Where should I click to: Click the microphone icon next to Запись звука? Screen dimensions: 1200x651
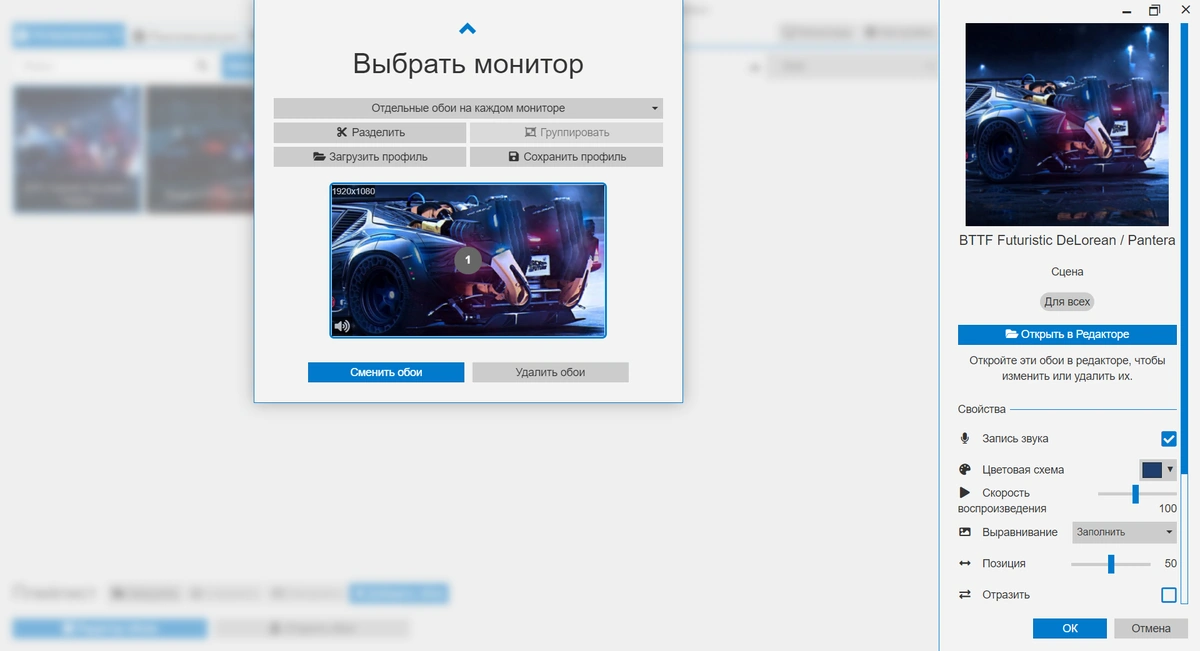965,439
